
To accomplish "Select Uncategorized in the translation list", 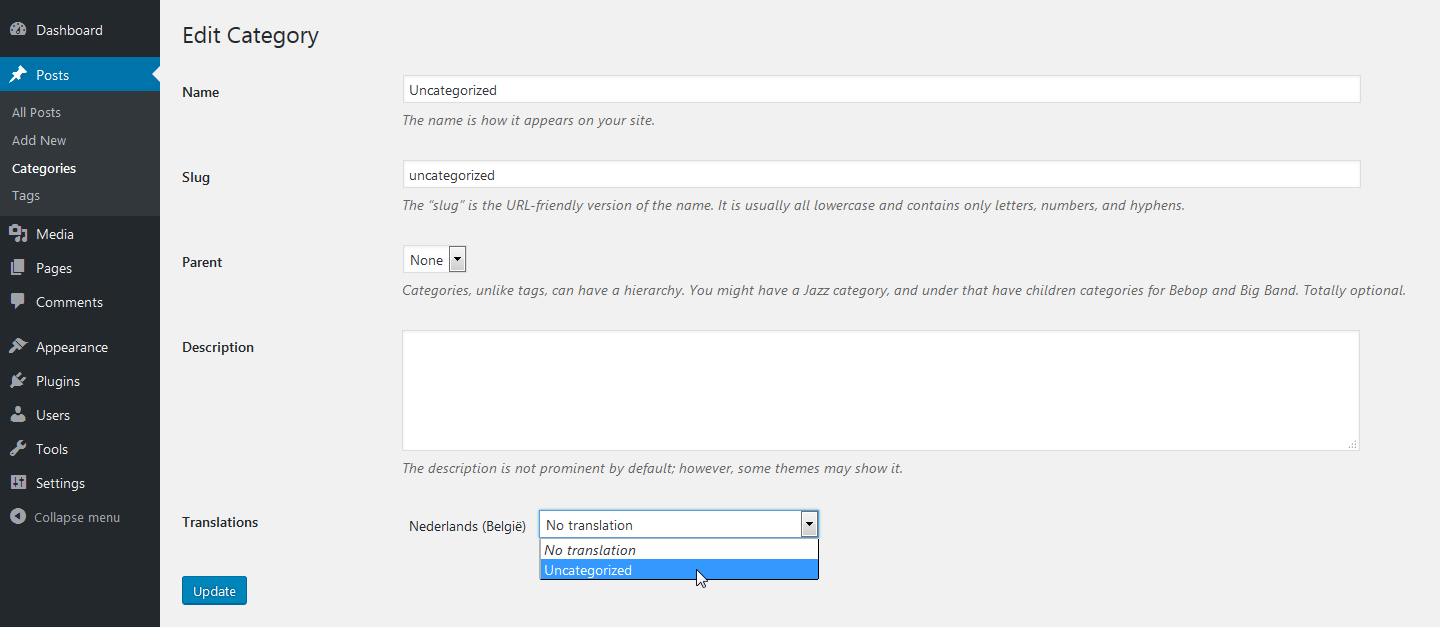I will 588,570.
